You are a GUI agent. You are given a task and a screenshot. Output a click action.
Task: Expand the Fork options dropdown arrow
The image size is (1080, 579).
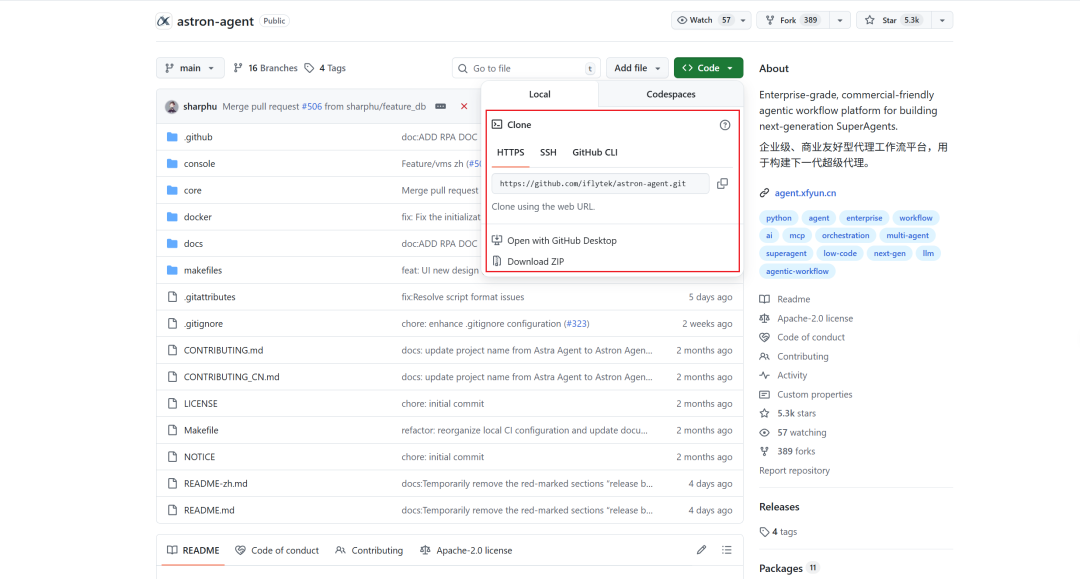click(x=840, y=21)
